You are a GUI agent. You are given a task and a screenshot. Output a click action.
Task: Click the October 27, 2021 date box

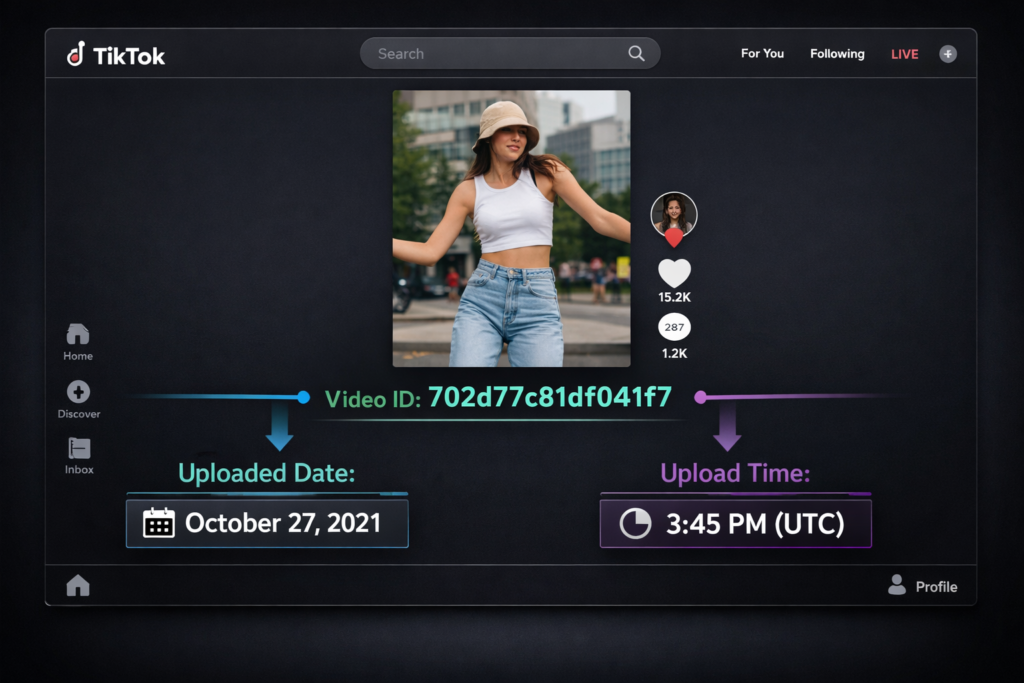click(267, 523)
